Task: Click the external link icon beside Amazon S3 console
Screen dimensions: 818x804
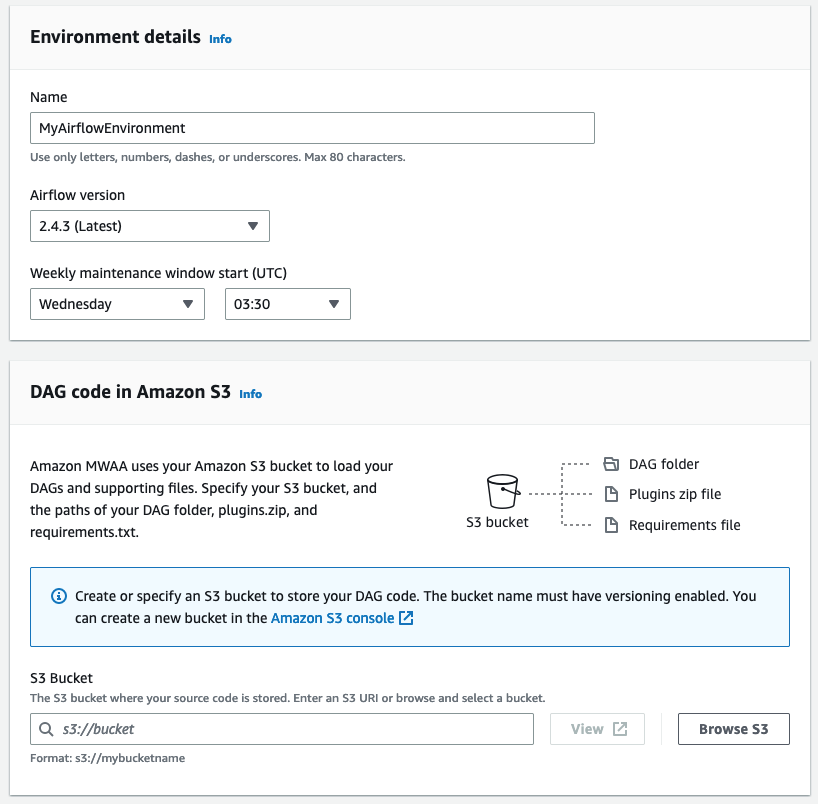Action: (406, 618)
